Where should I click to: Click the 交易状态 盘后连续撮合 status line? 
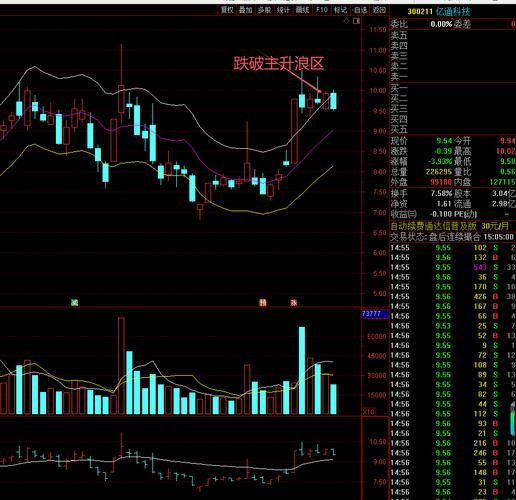click(x=452, y=237)
